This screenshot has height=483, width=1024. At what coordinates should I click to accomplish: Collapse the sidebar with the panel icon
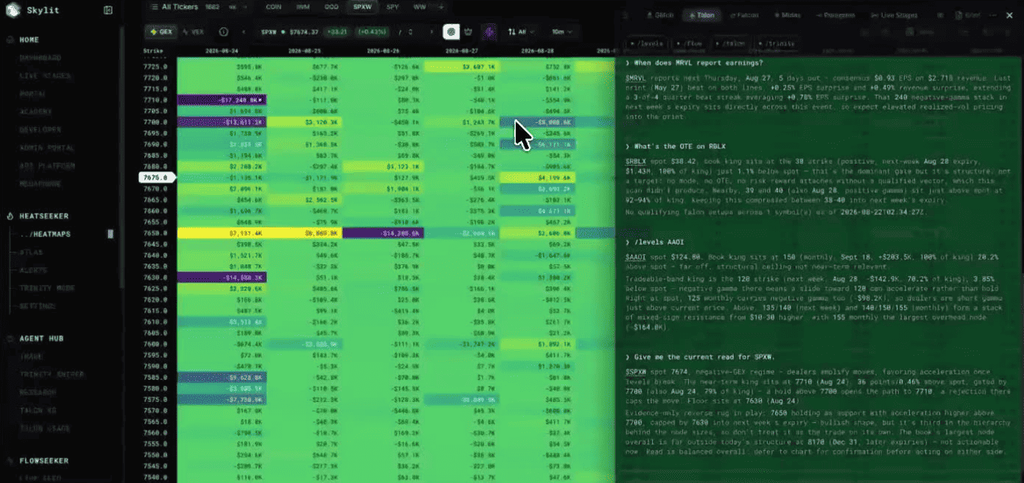point(108,10)
